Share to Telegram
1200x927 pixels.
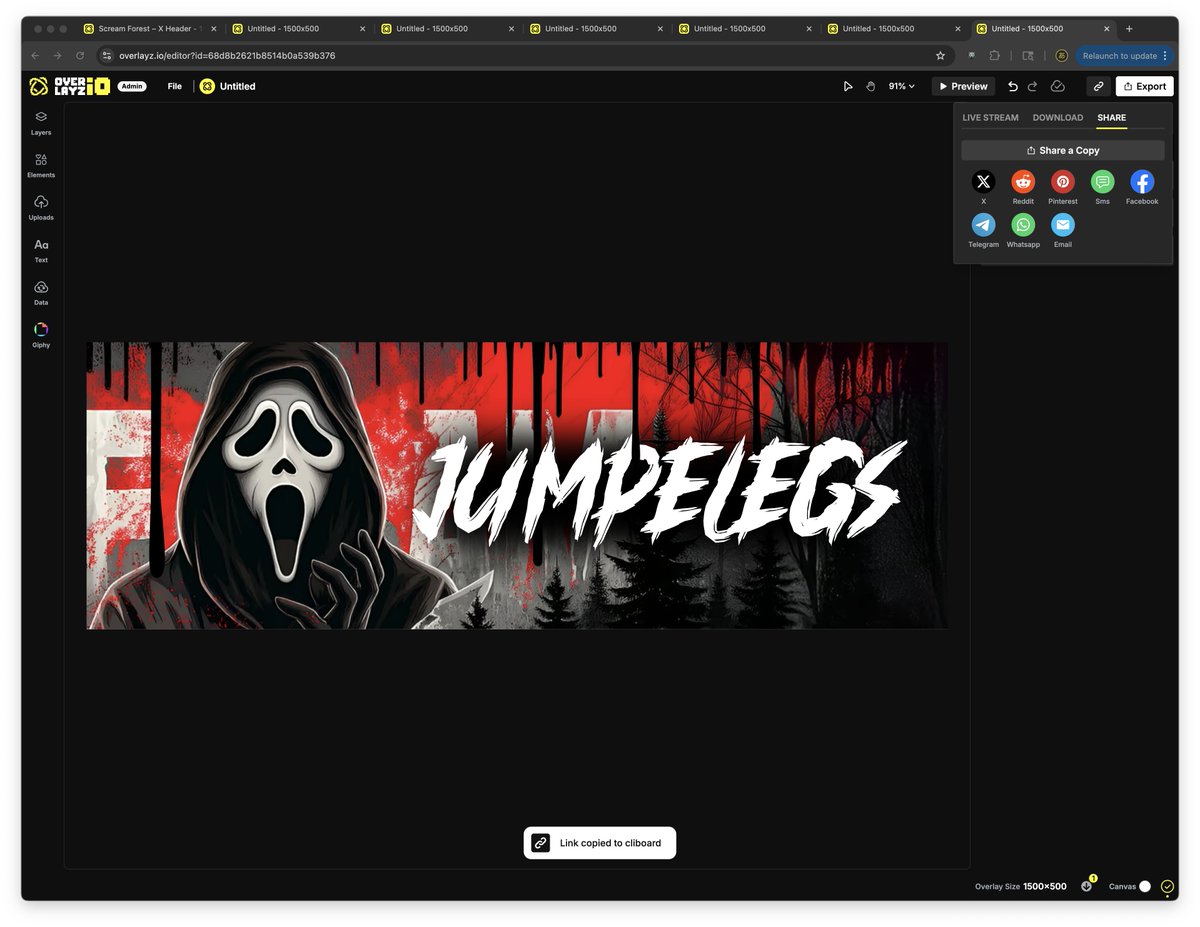(983, 225)
